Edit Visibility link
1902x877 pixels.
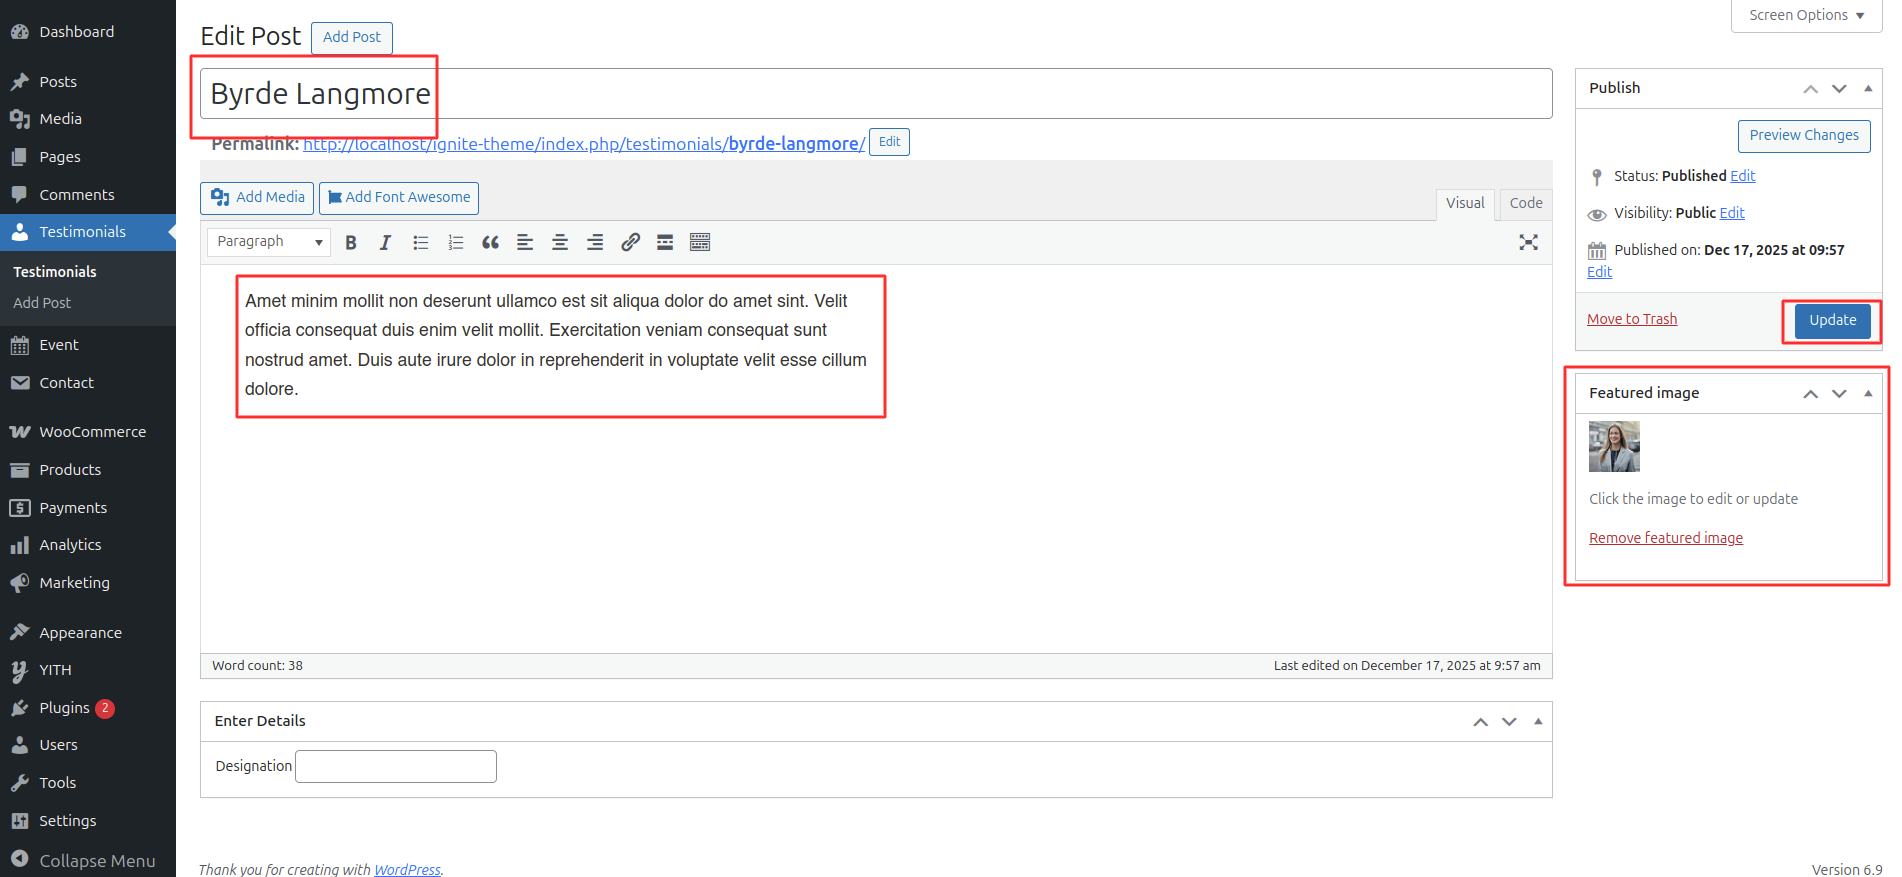1732,213
